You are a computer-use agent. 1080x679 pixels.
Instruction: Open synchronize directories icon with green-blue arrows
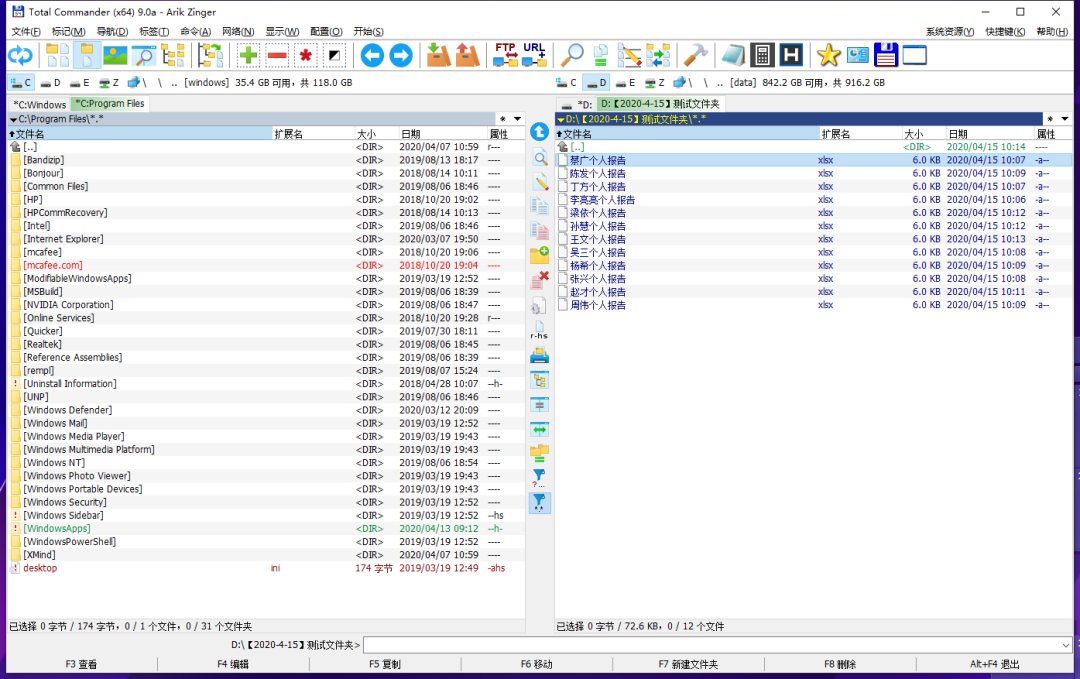point(658,56)
